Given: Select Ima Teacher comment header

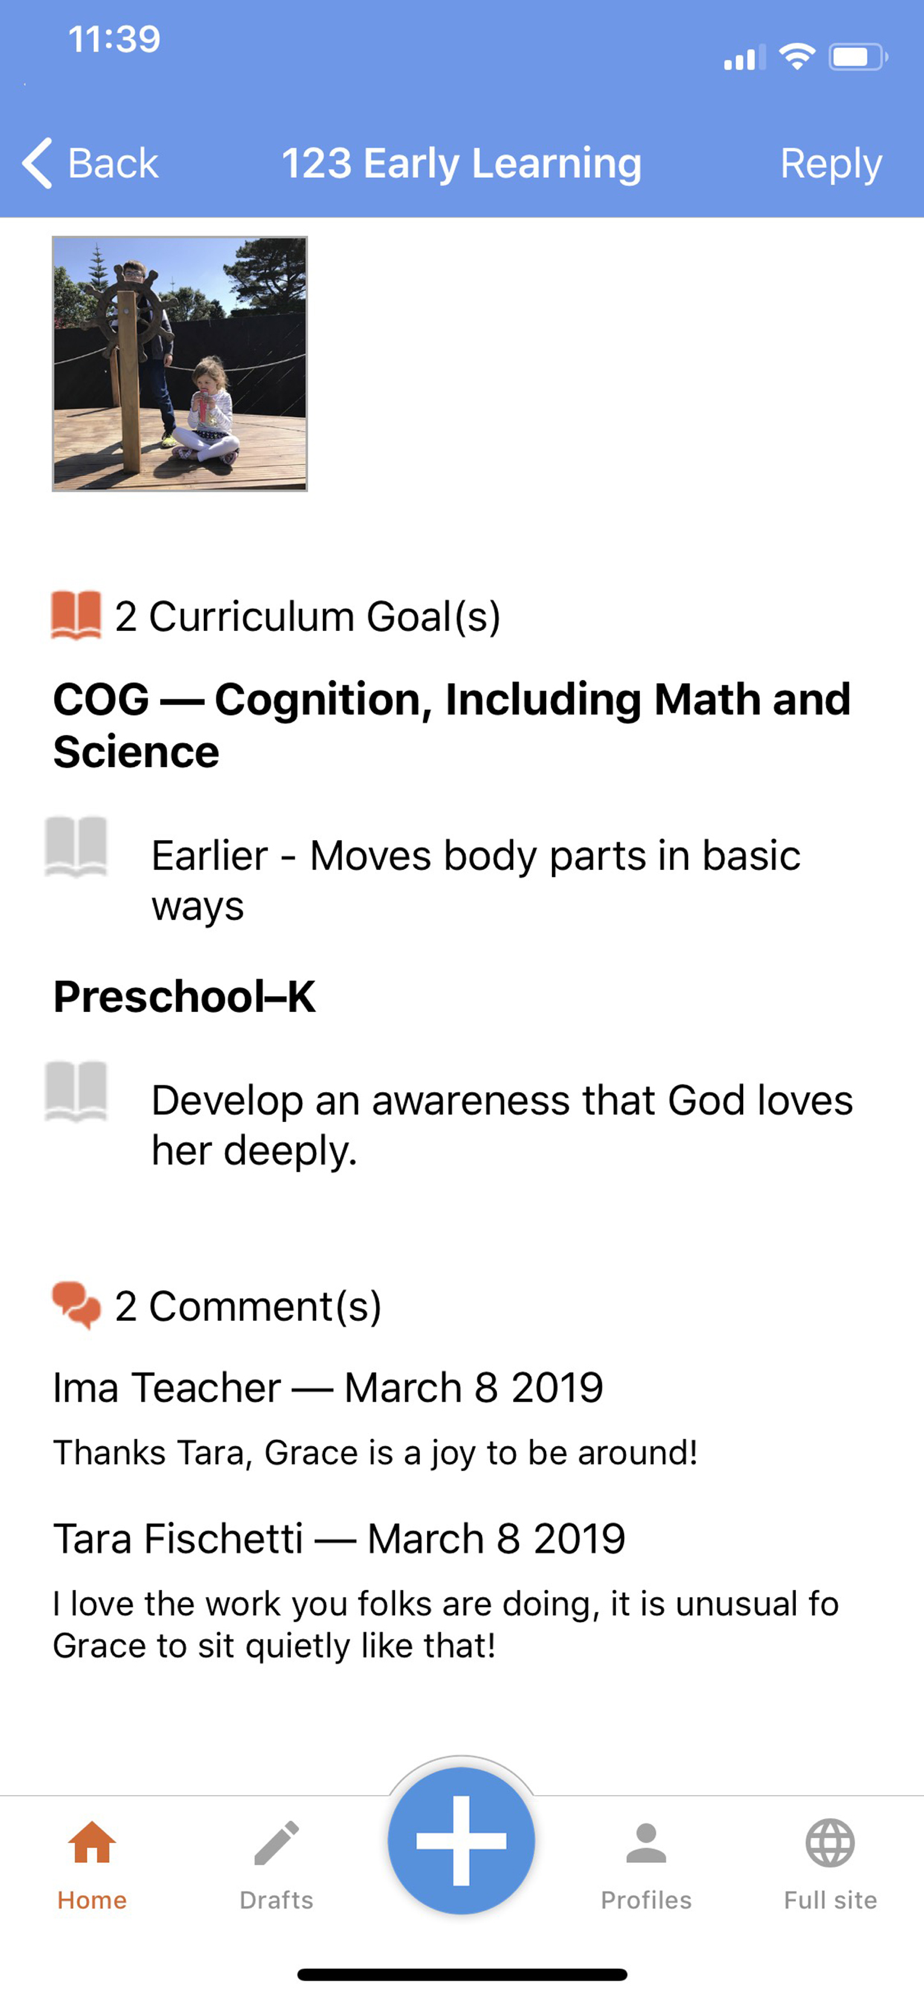Looking at the screenshot, I should (328, 1388).
